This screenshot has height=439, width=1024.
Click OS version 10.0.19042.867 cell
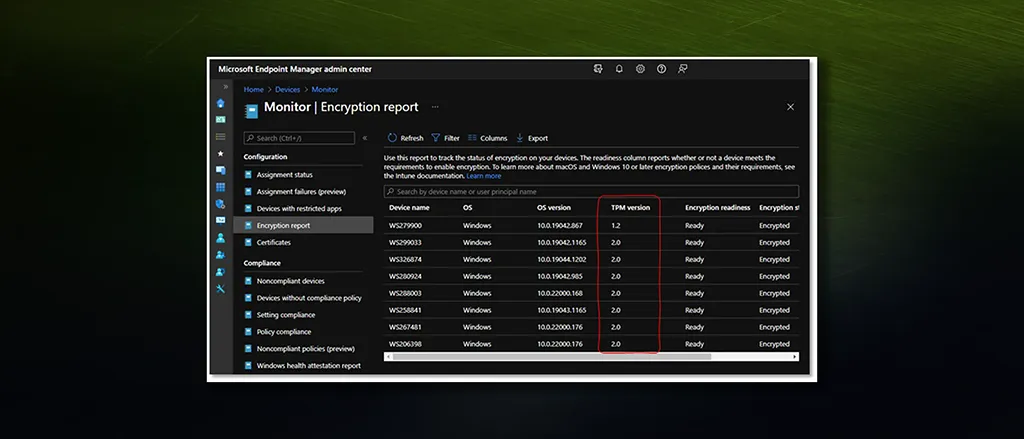(560, 225)
